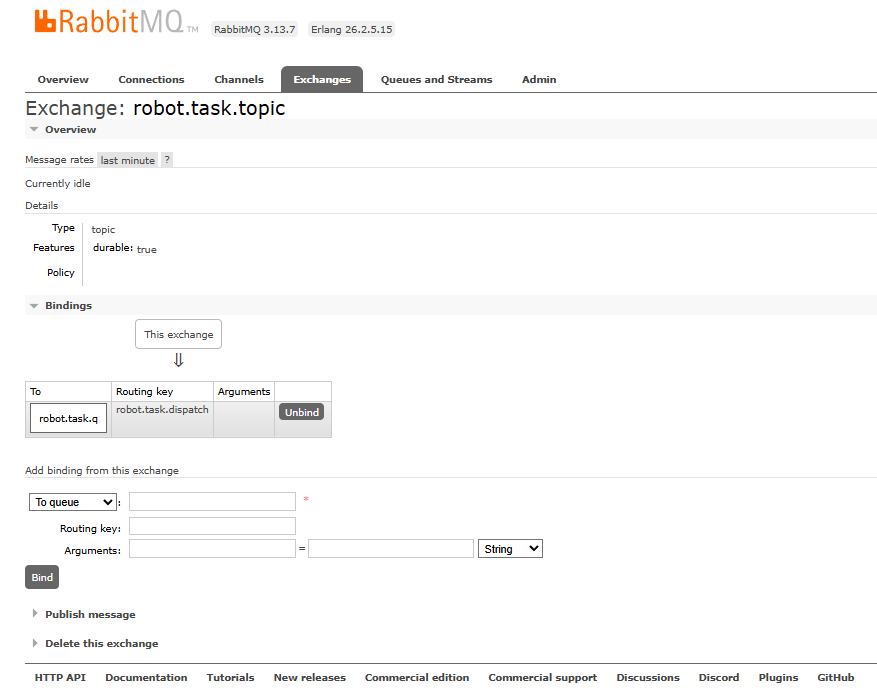The image size is (877, 695).
Task: Click the topic type value
Action: coord(103,230)
